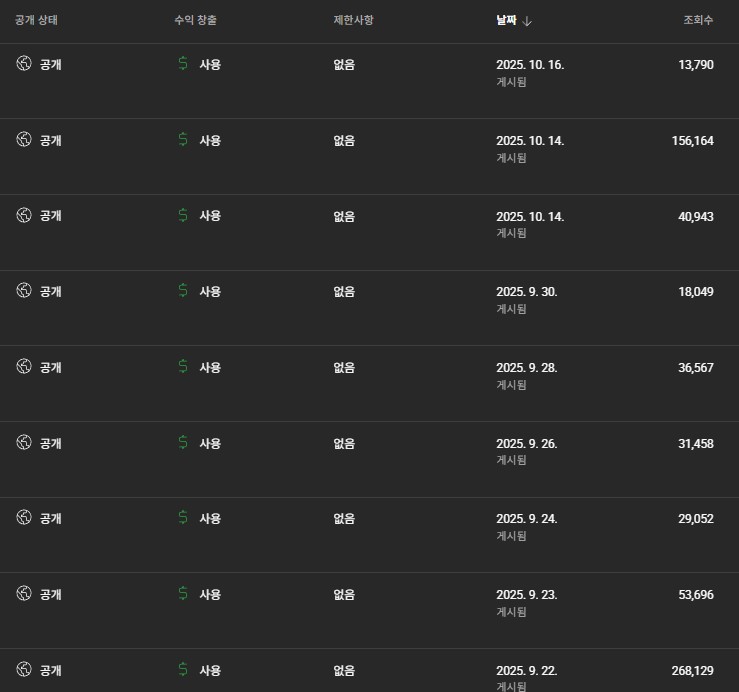The image size is (739, 692).
Task: Click the 공개 상태 column header
Action: point(38,20)
